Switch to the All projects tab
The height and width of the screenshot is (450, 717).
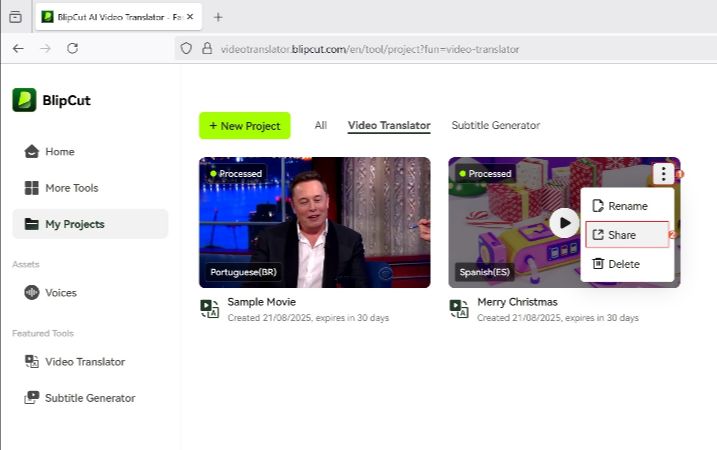tap(320, 126)
